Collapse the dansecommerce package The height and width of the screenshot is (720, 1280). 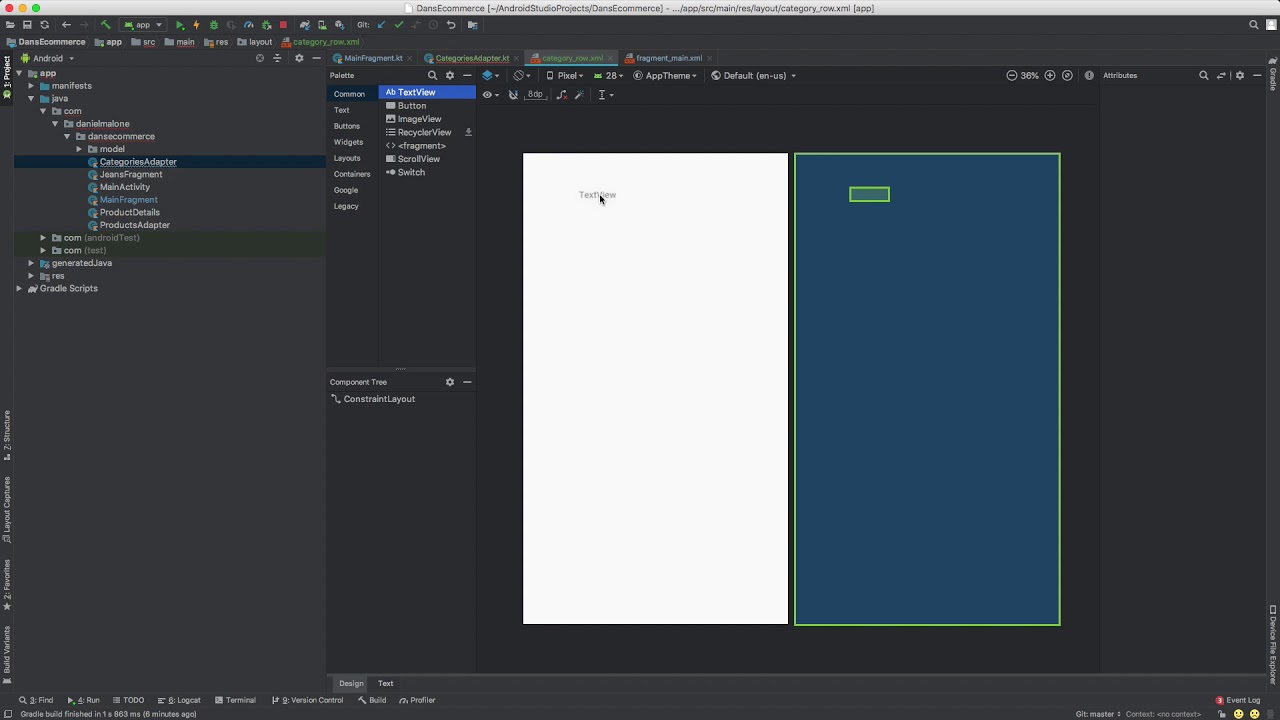click(67, 136)
